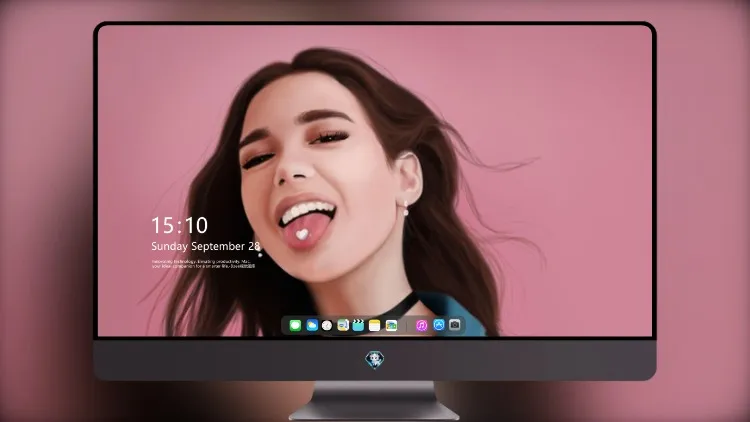The image size is (750, 422).
Task: Open the Weather app in the dock
Action: (x=312, y=325)
